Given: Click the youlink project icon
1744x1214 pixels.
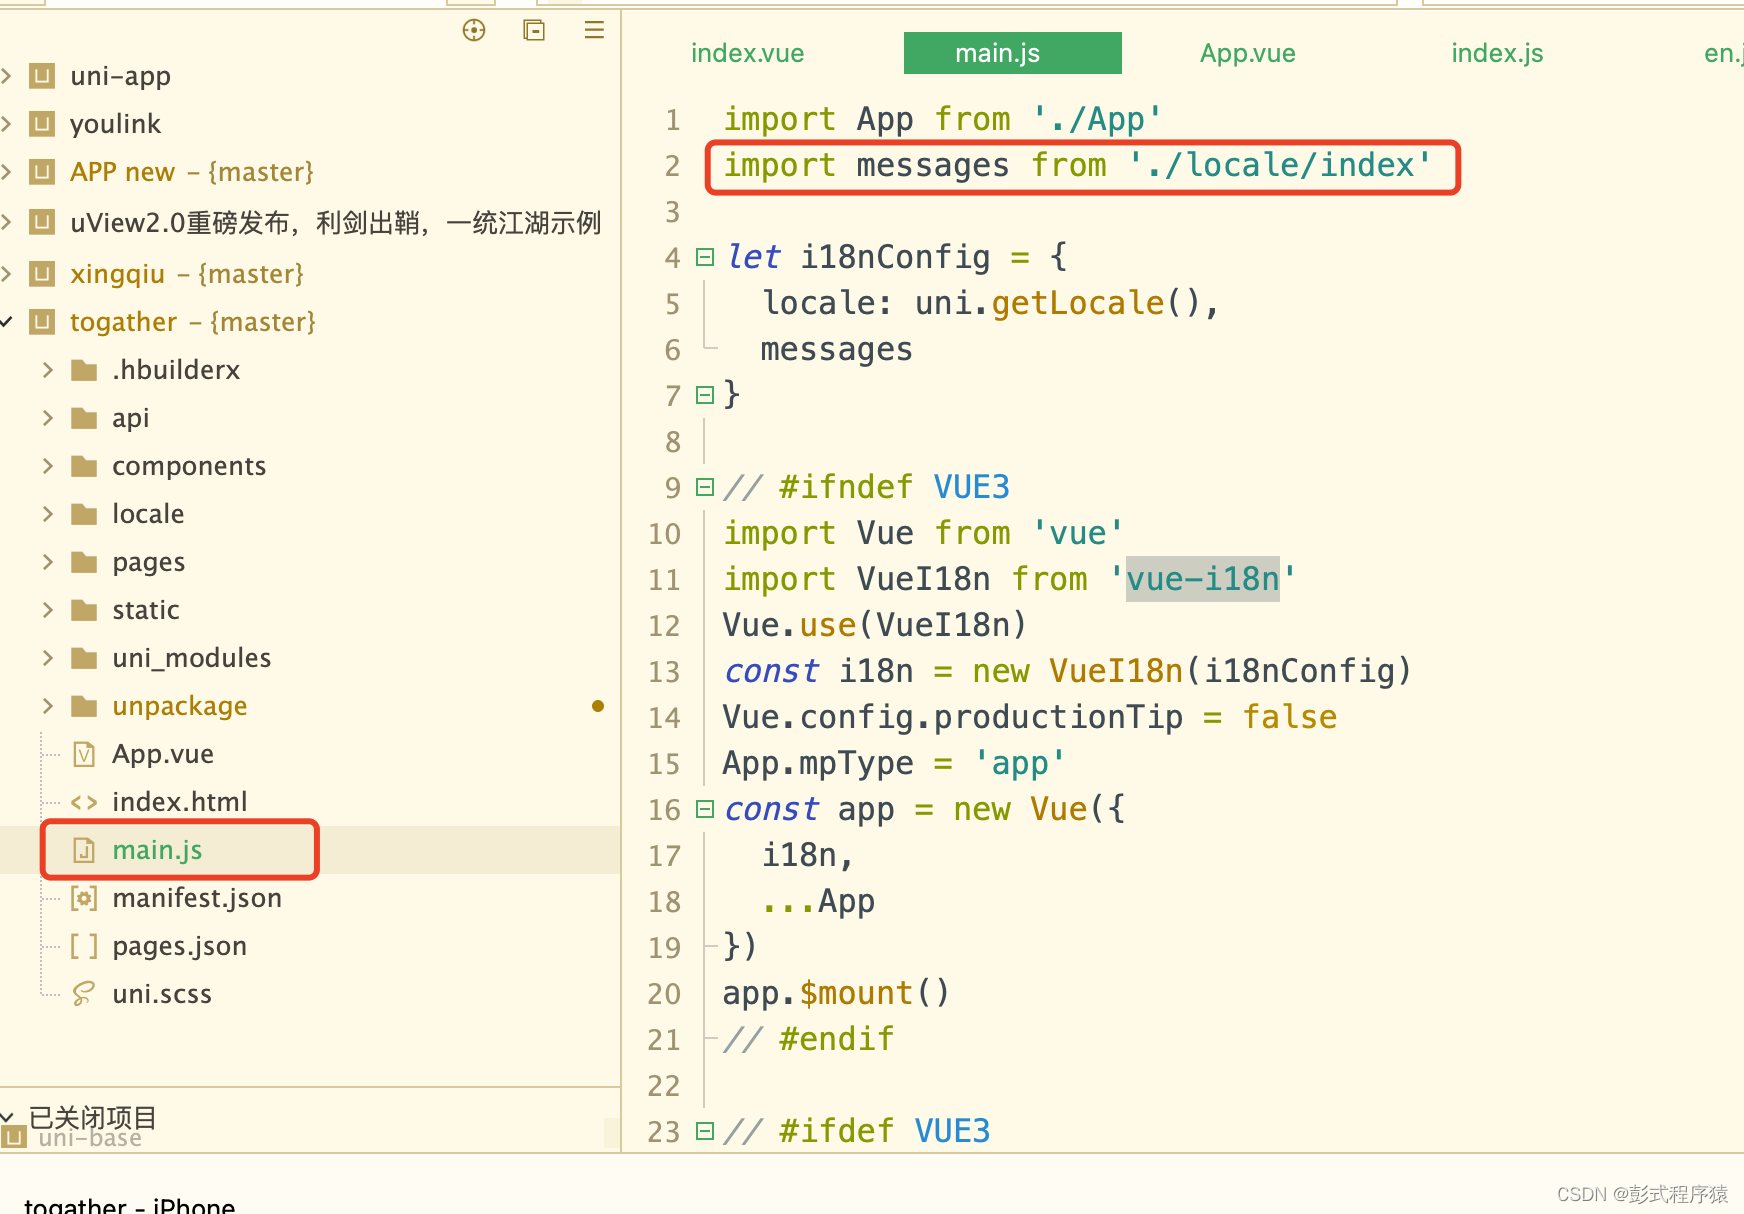Looking at the screenshot, I should 42,124.
